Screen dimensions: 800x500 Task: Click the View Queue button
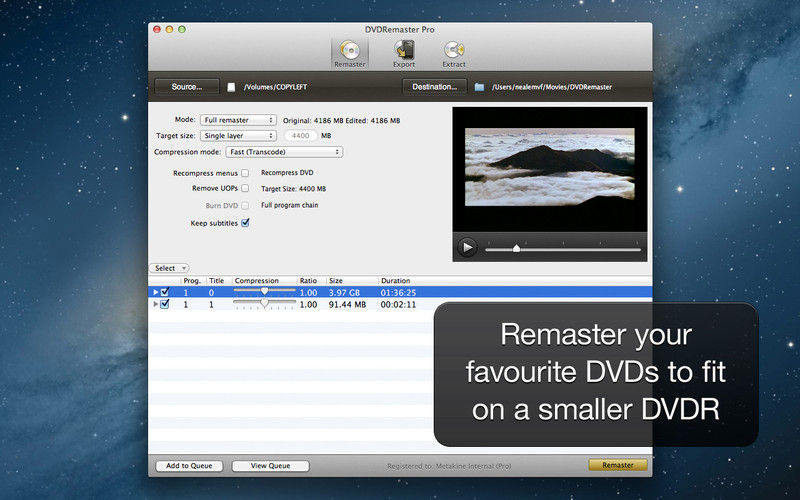click(270, 466)
